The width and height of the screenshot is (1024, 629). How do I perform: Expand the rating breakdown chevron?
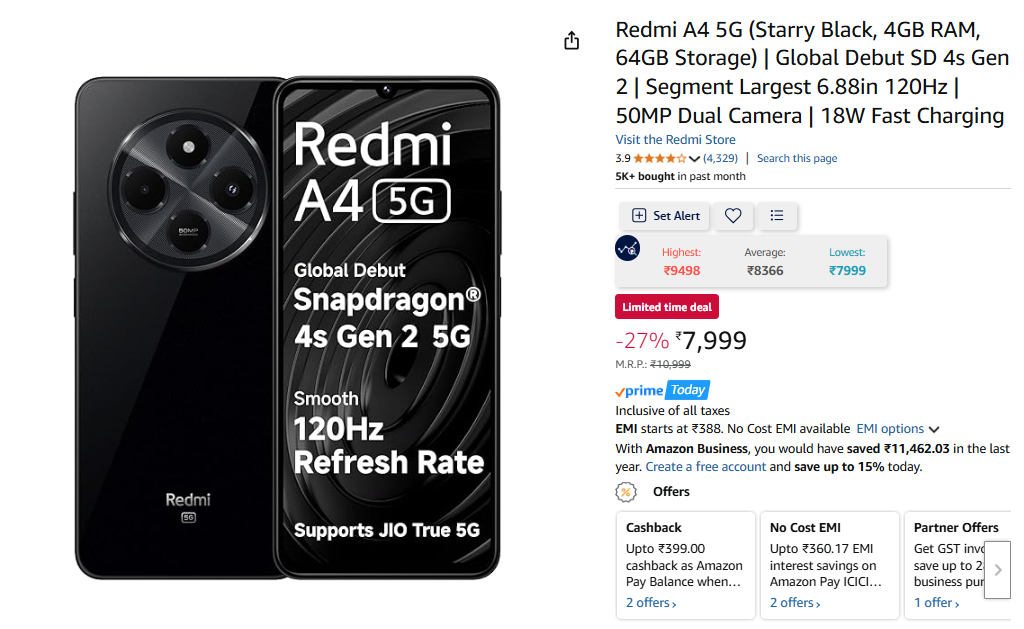694,159
